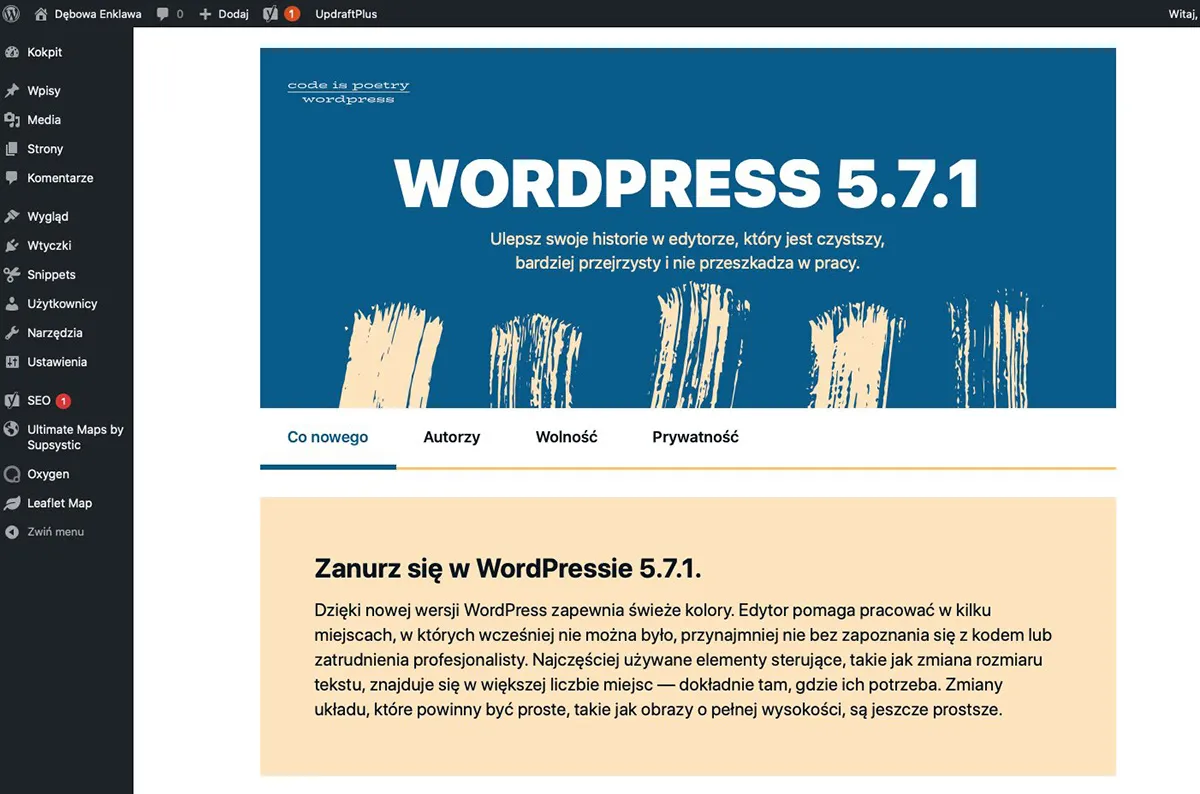Select the Co nowego tab
The width and height of the screenshot is (1200, 794).
(x=328, y=437)
